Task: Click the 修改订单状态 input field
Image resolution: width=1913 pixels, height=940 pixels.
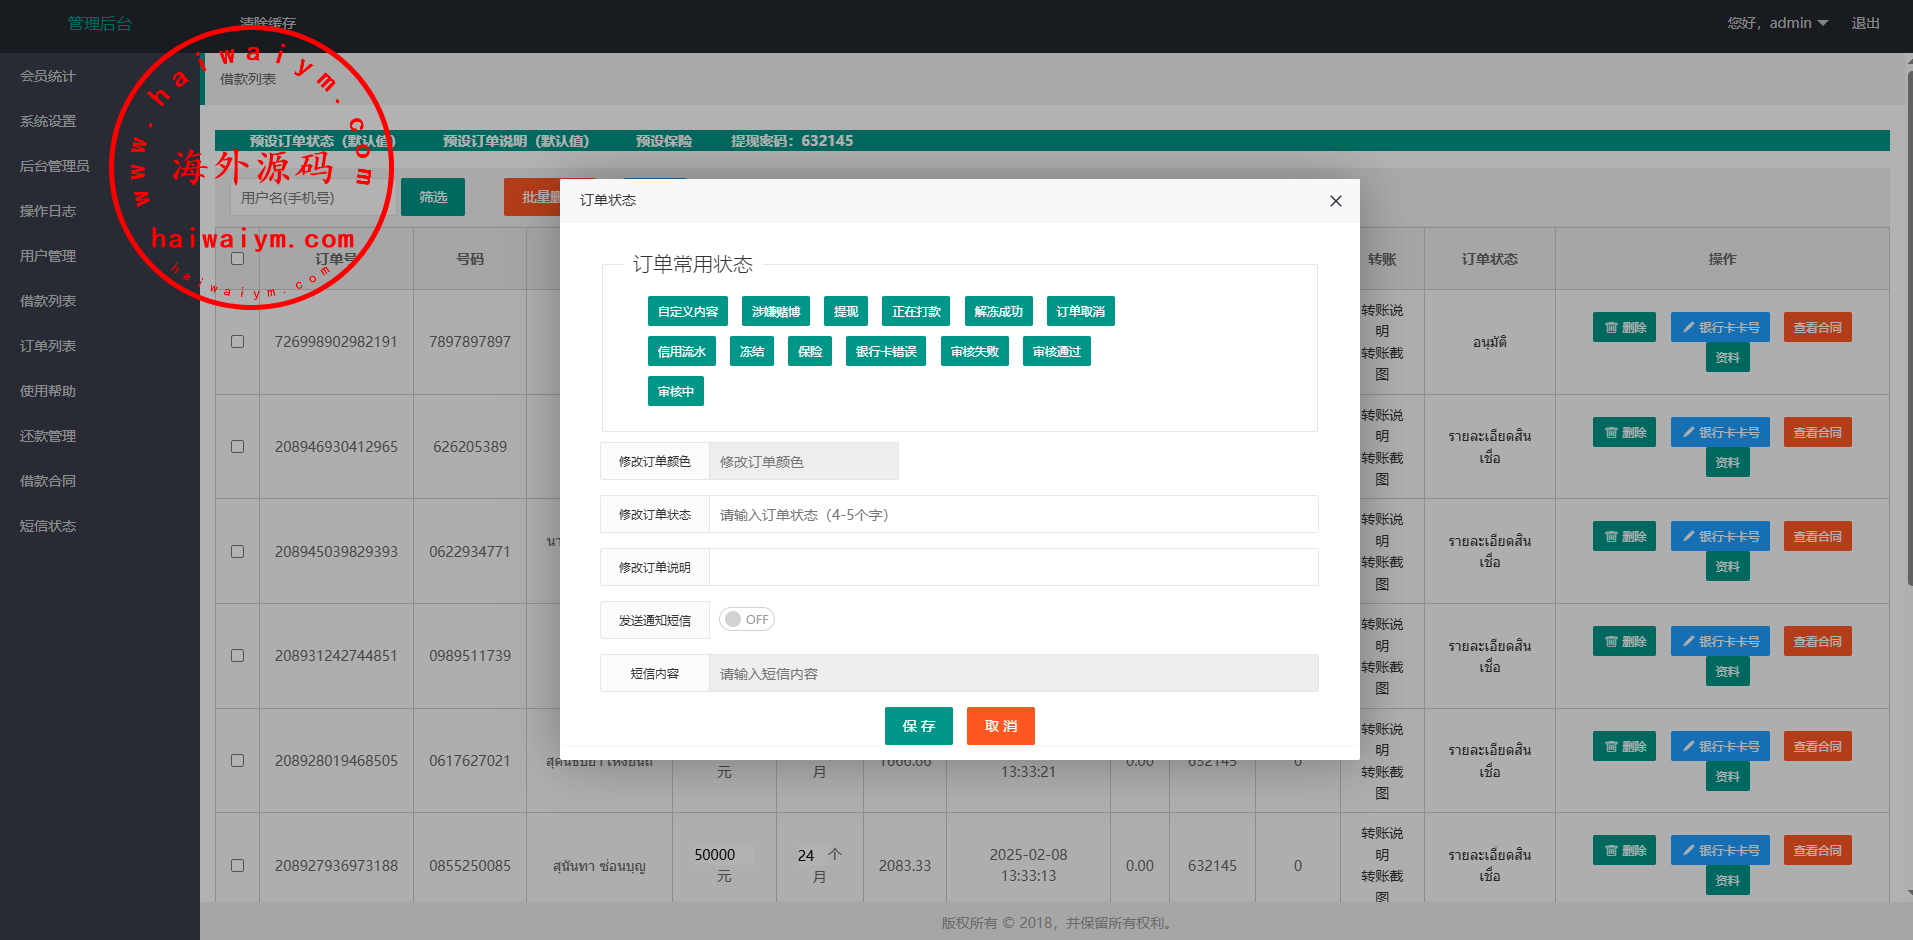Action: click(x=1012, y=515)
